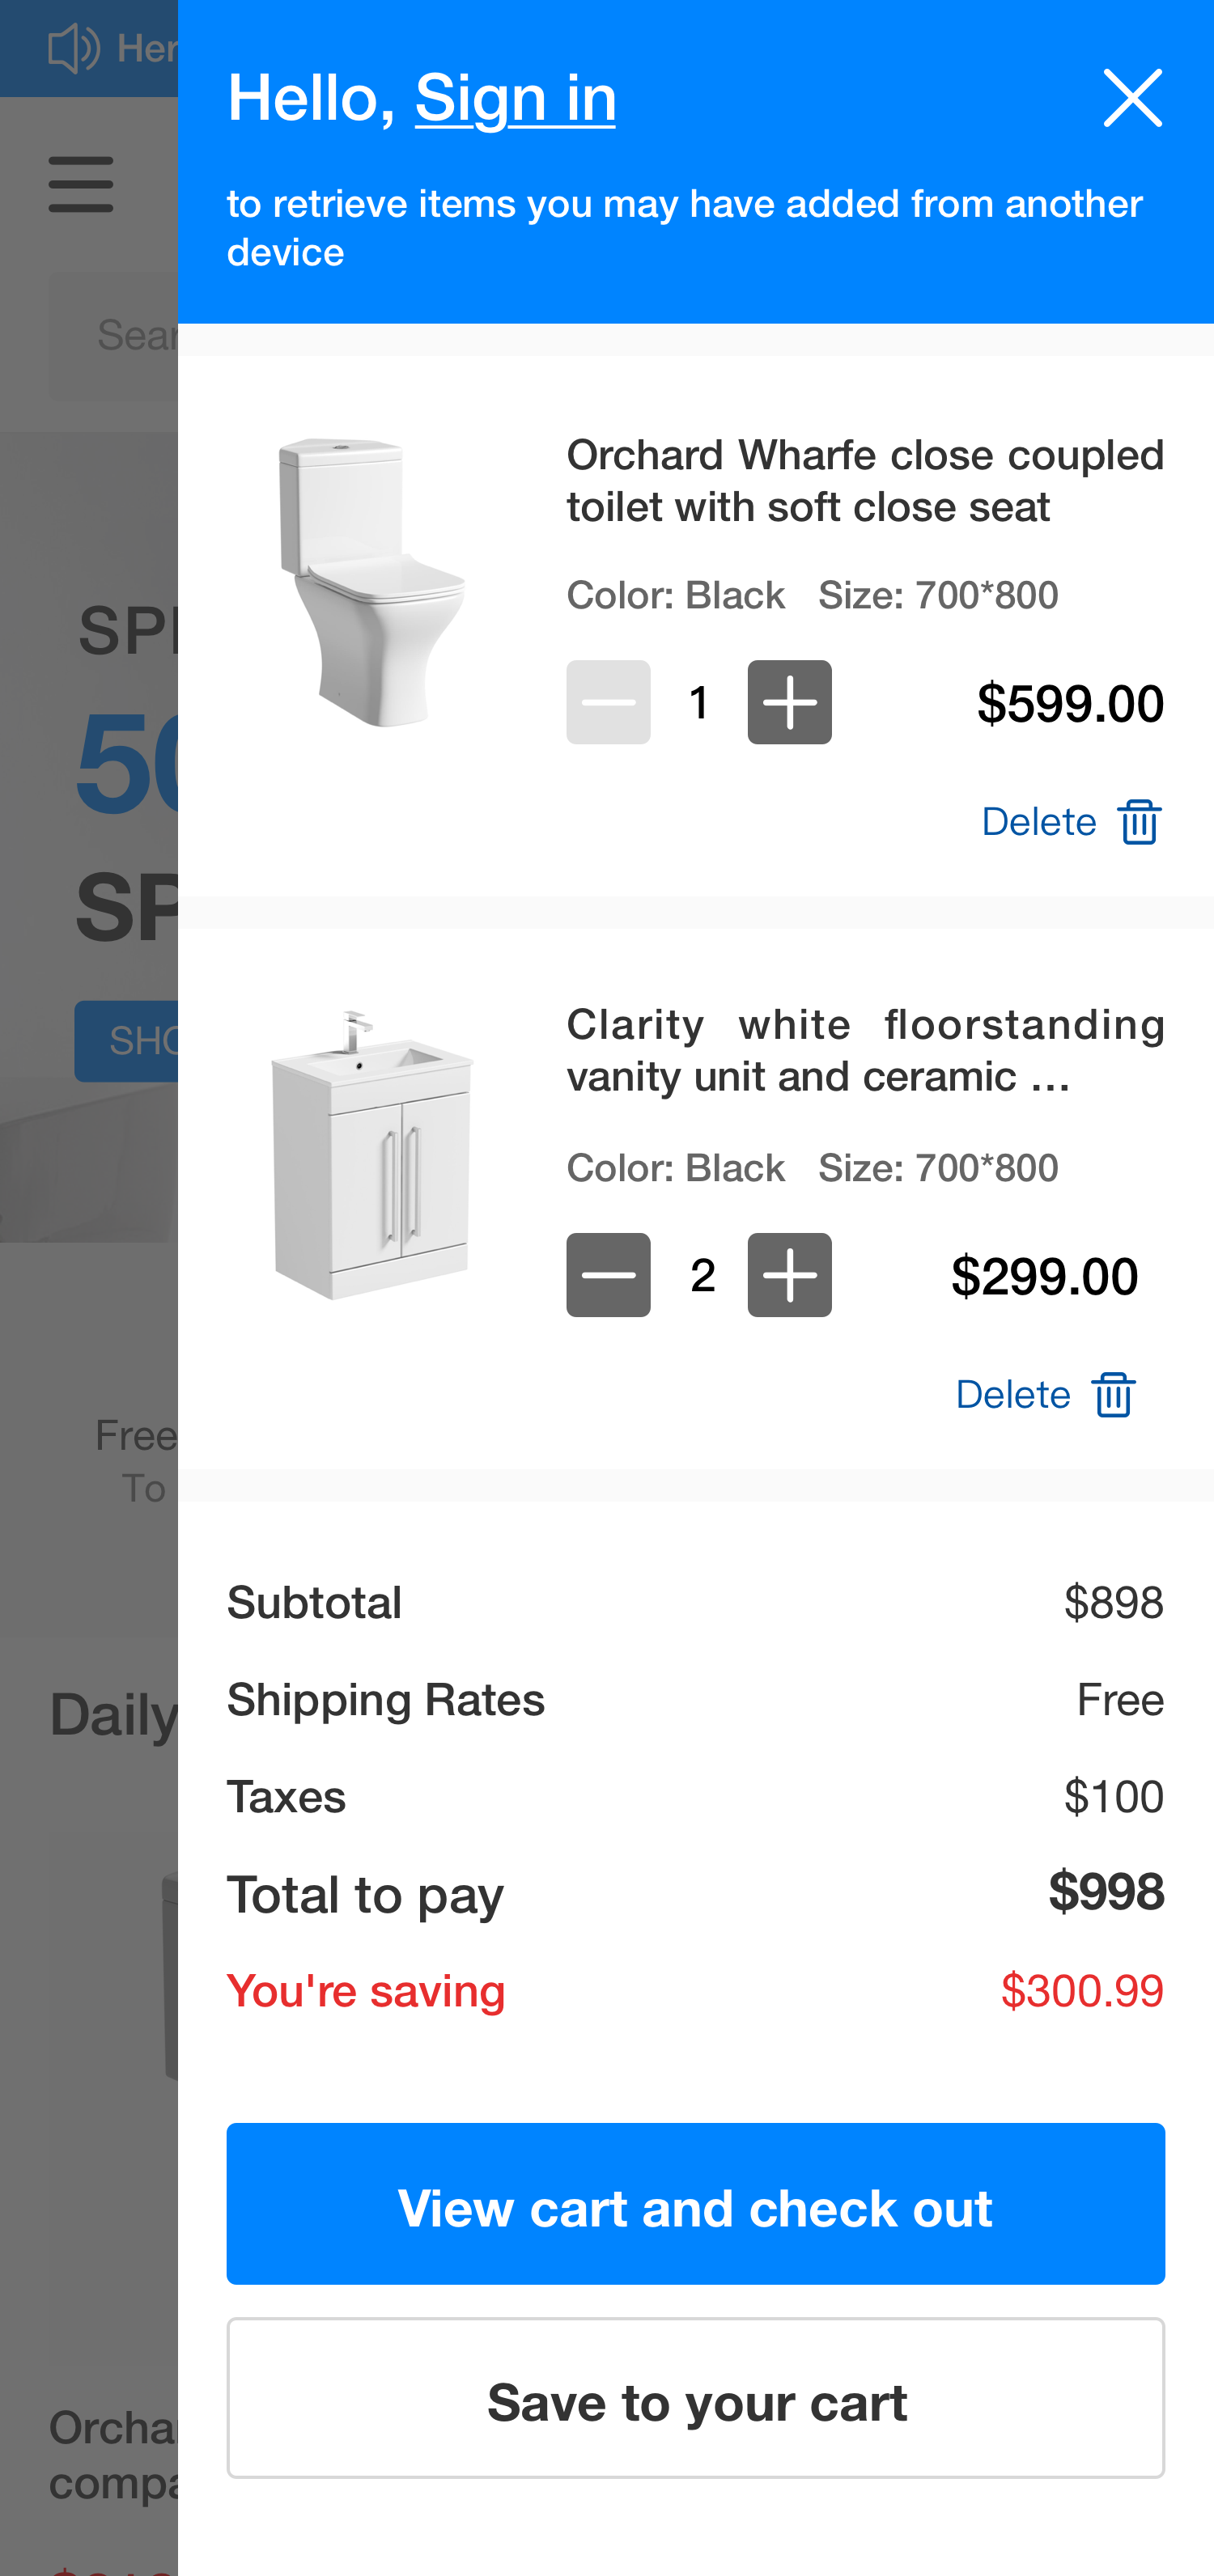This screenshot has width=1214, height=2576.
Task: Open the vanity unit product thumbnail
Action: tap(372, 1155)
